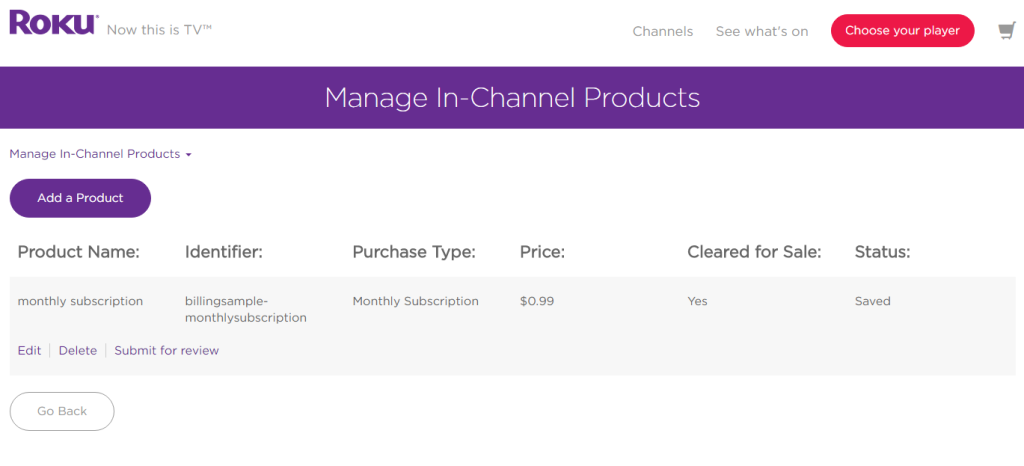Delete the monthly subscription product
Viewport: 1024px width, 466px height.
[78, 350]
